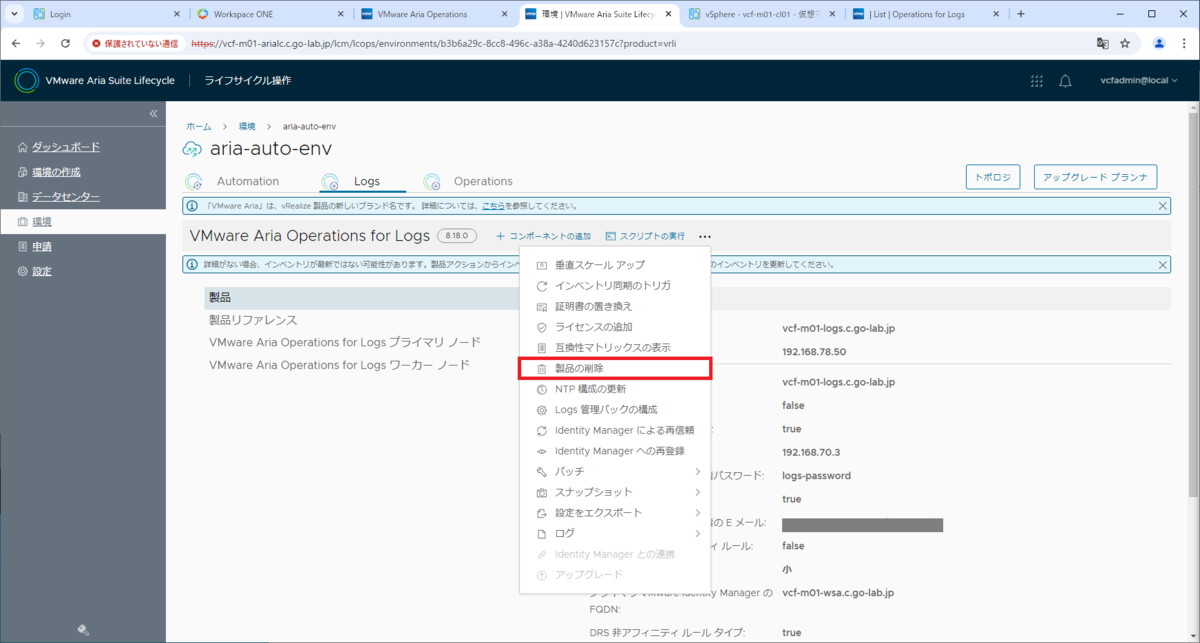Screen dimensions: 1200x643
Task: Choose インベントリ同期のトリガ from the menu
Action: coord(615,285)
